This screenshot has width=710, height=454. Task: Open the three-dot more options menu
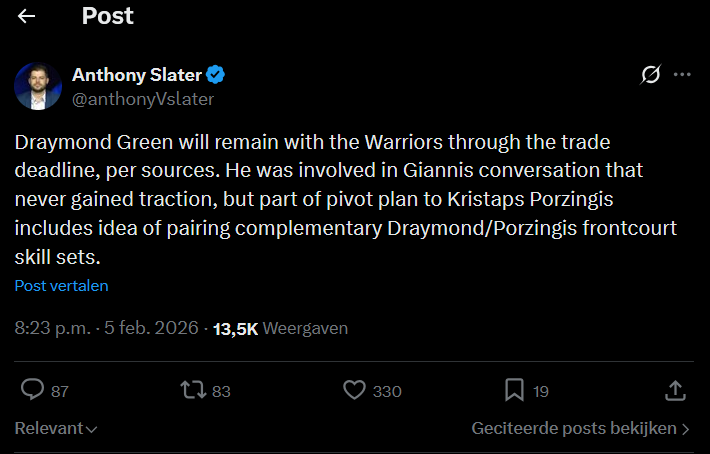682,75
